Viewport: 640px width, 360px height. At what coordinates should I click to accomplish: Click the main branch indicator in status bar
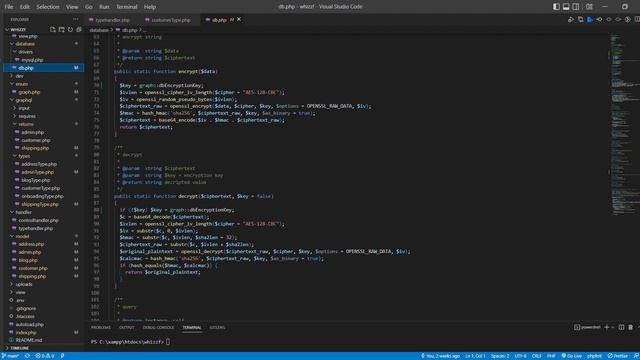[x=11, y=356]
